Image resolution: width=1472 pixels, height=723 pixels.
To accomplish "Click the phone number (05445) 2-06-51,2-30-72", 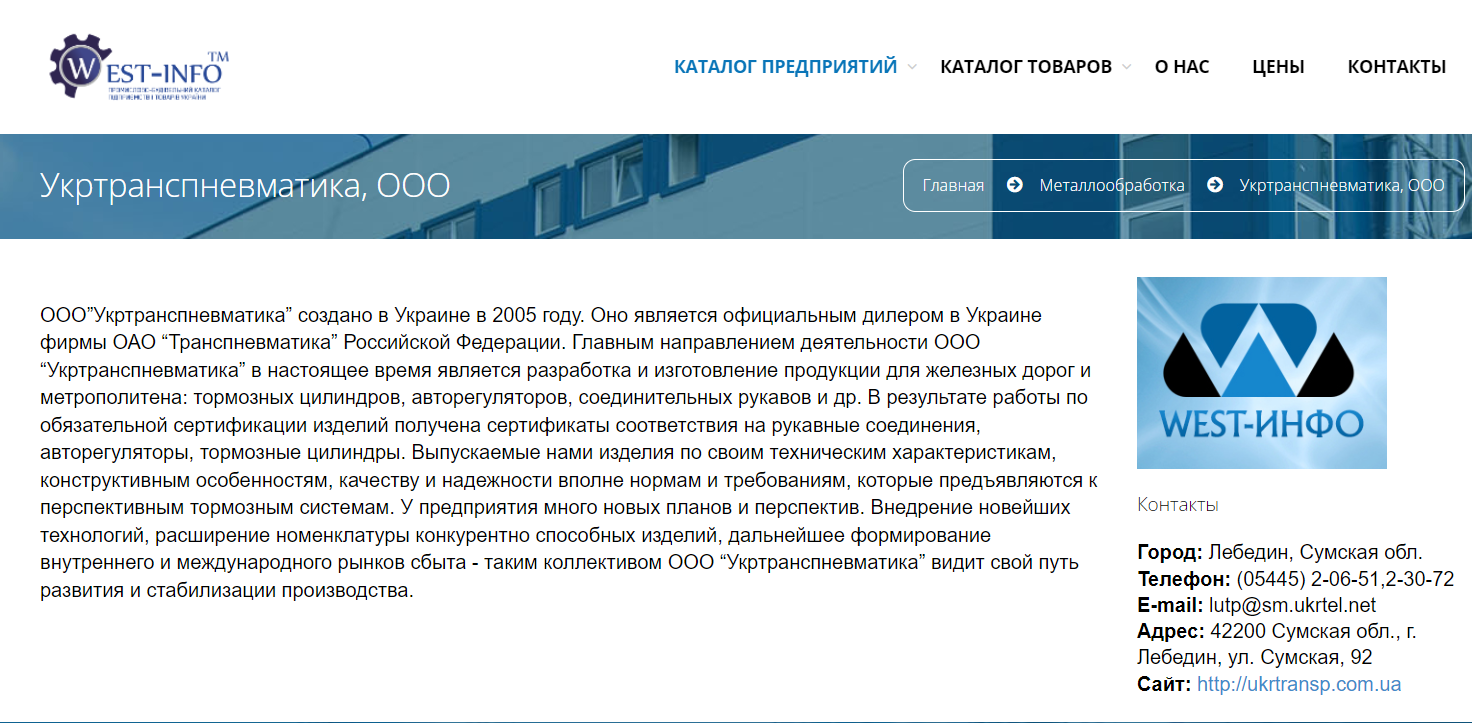I will (1345, 579).
